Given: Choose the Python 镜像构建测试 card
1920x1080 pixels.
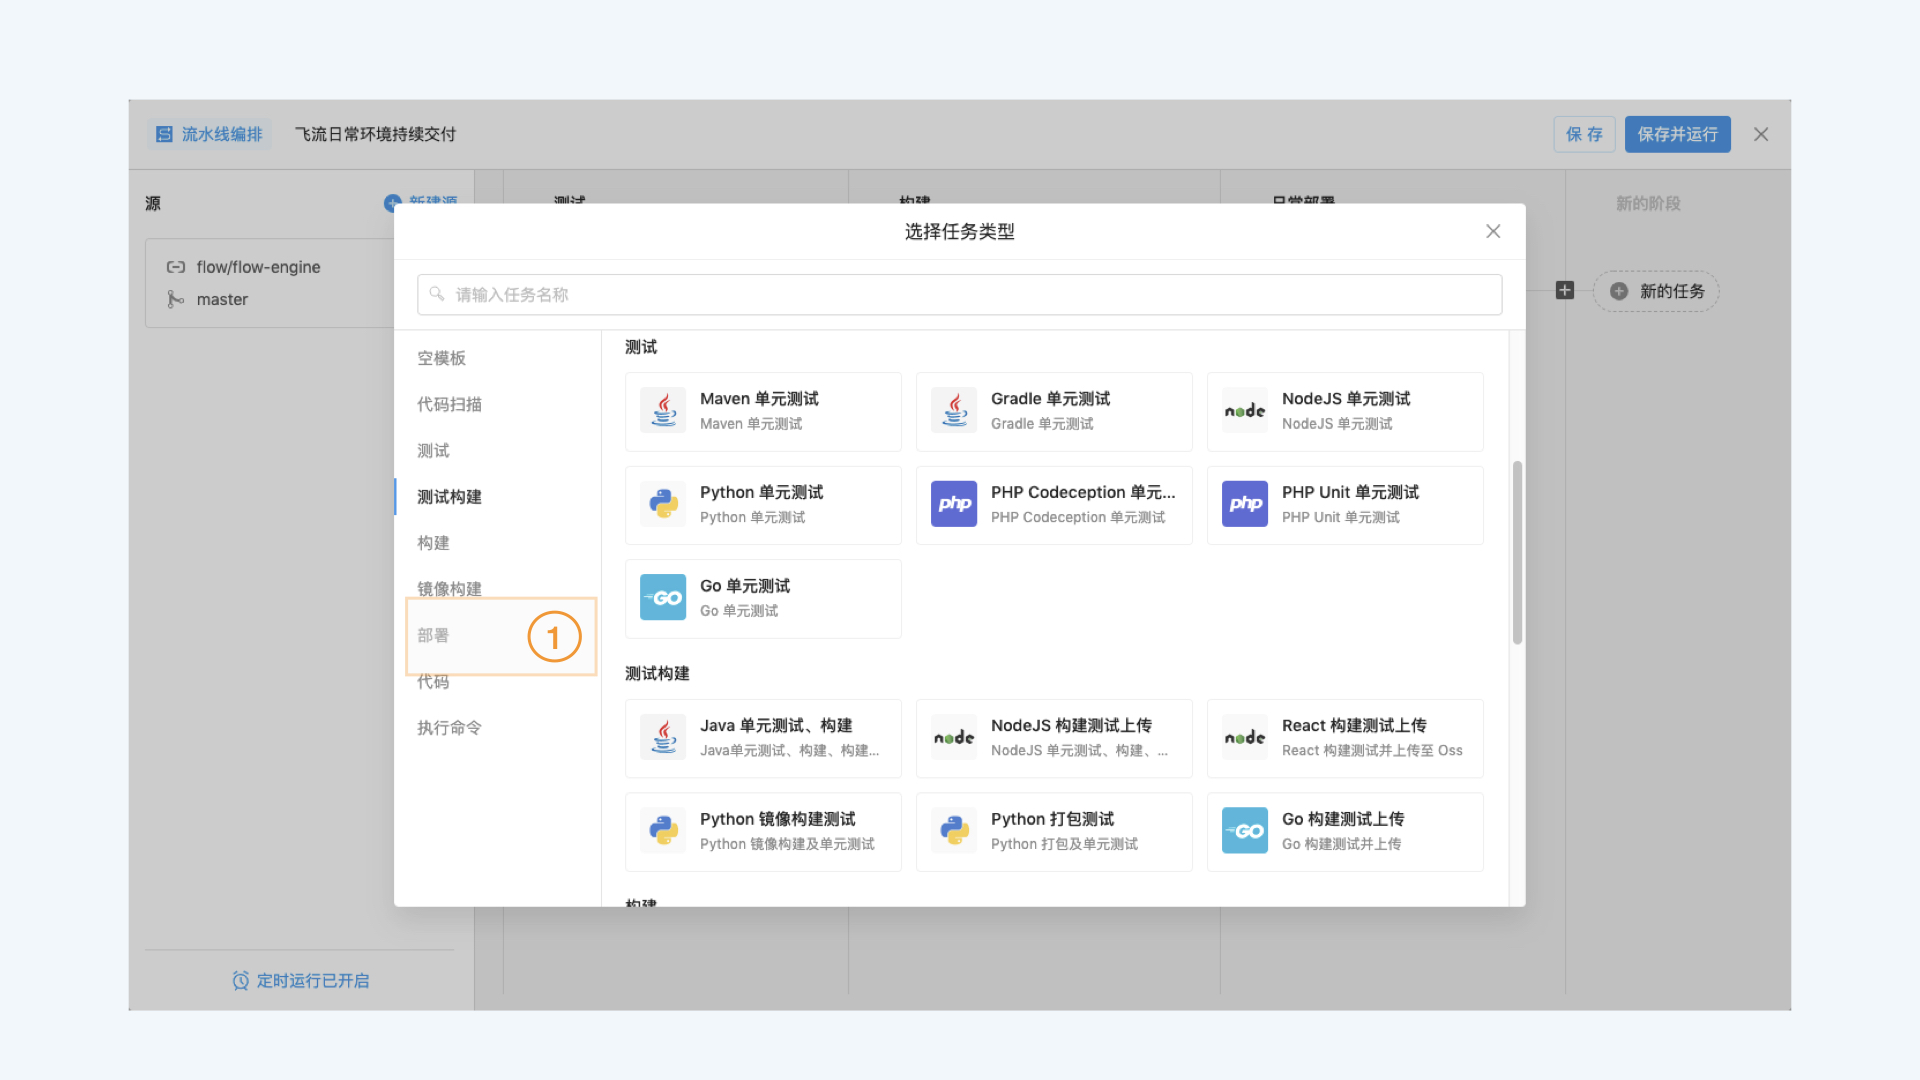Looking at the screenshot, I should (x=763, y=832).
